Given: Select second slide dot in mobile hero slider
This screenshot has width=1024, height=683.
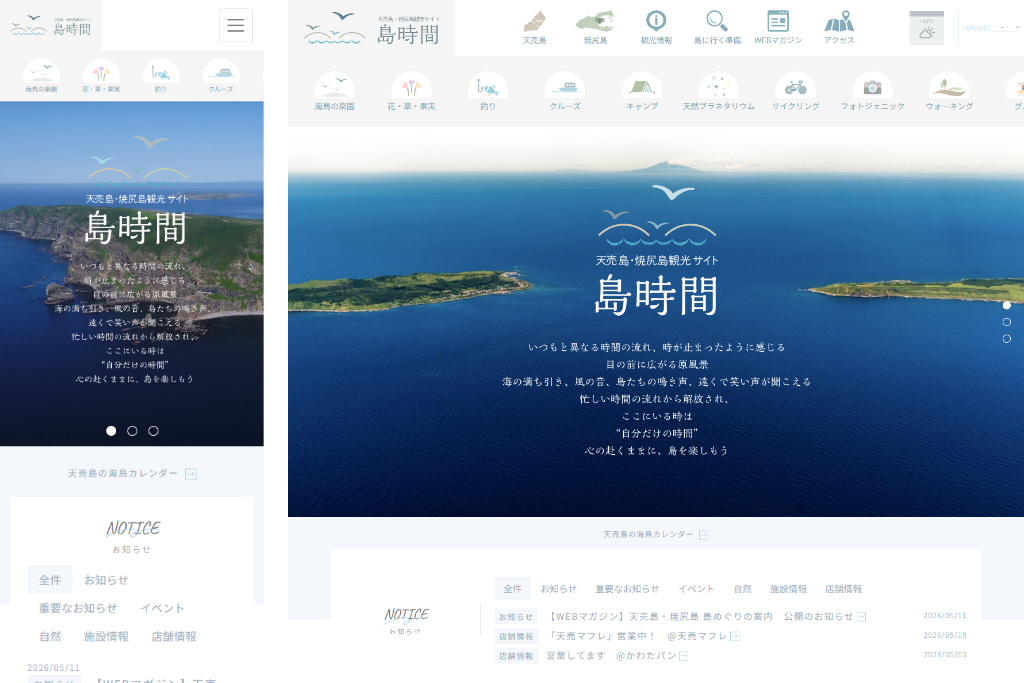Looking at the screenshot, I should click(x=132, y=431).
